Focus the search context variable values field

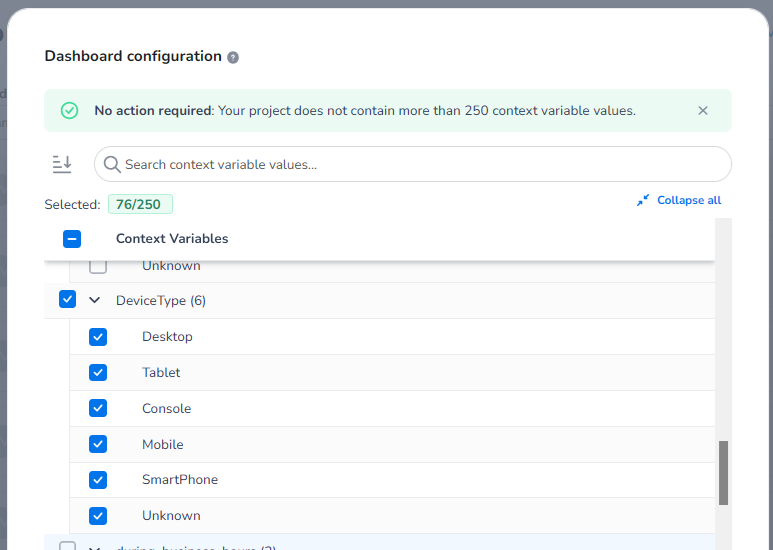coord(420,164)
